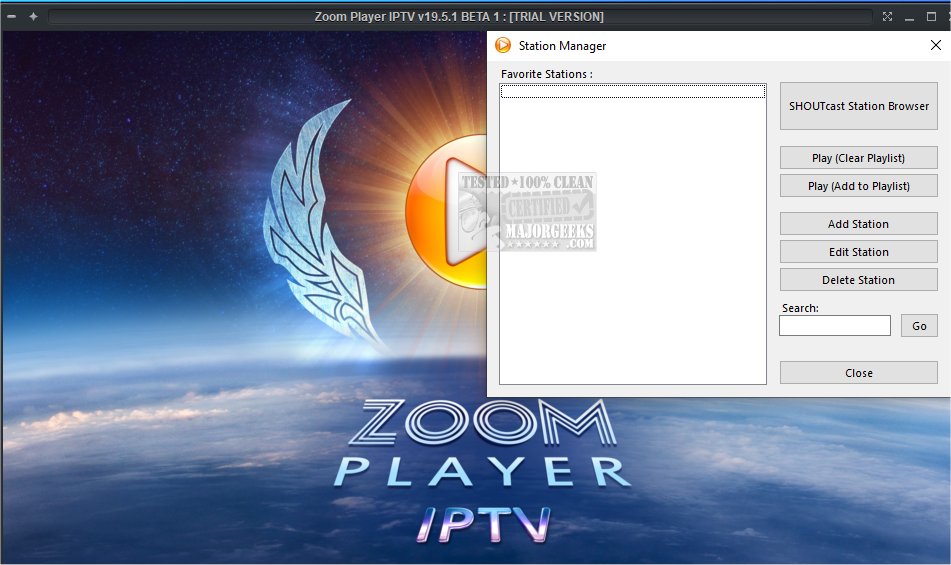The height and width of the screenshot is (565, 951).
Task: Click Play (Add to Playlist) button
Action: coord(858,186)
